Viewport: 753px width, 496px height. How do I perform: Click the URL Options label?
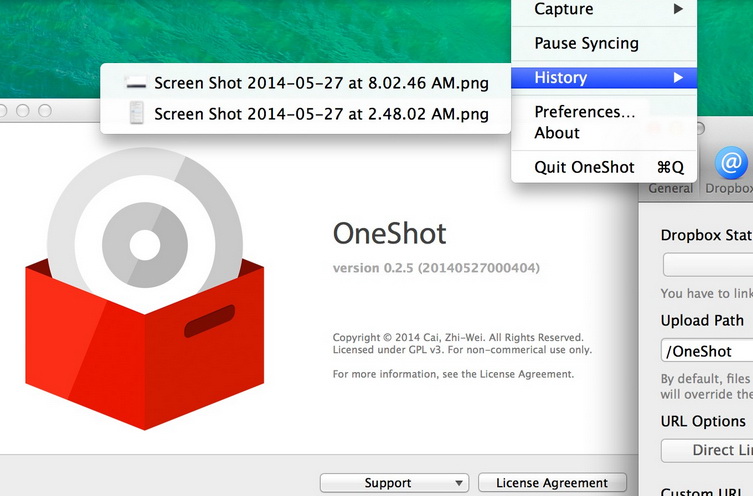coord(703,421)
